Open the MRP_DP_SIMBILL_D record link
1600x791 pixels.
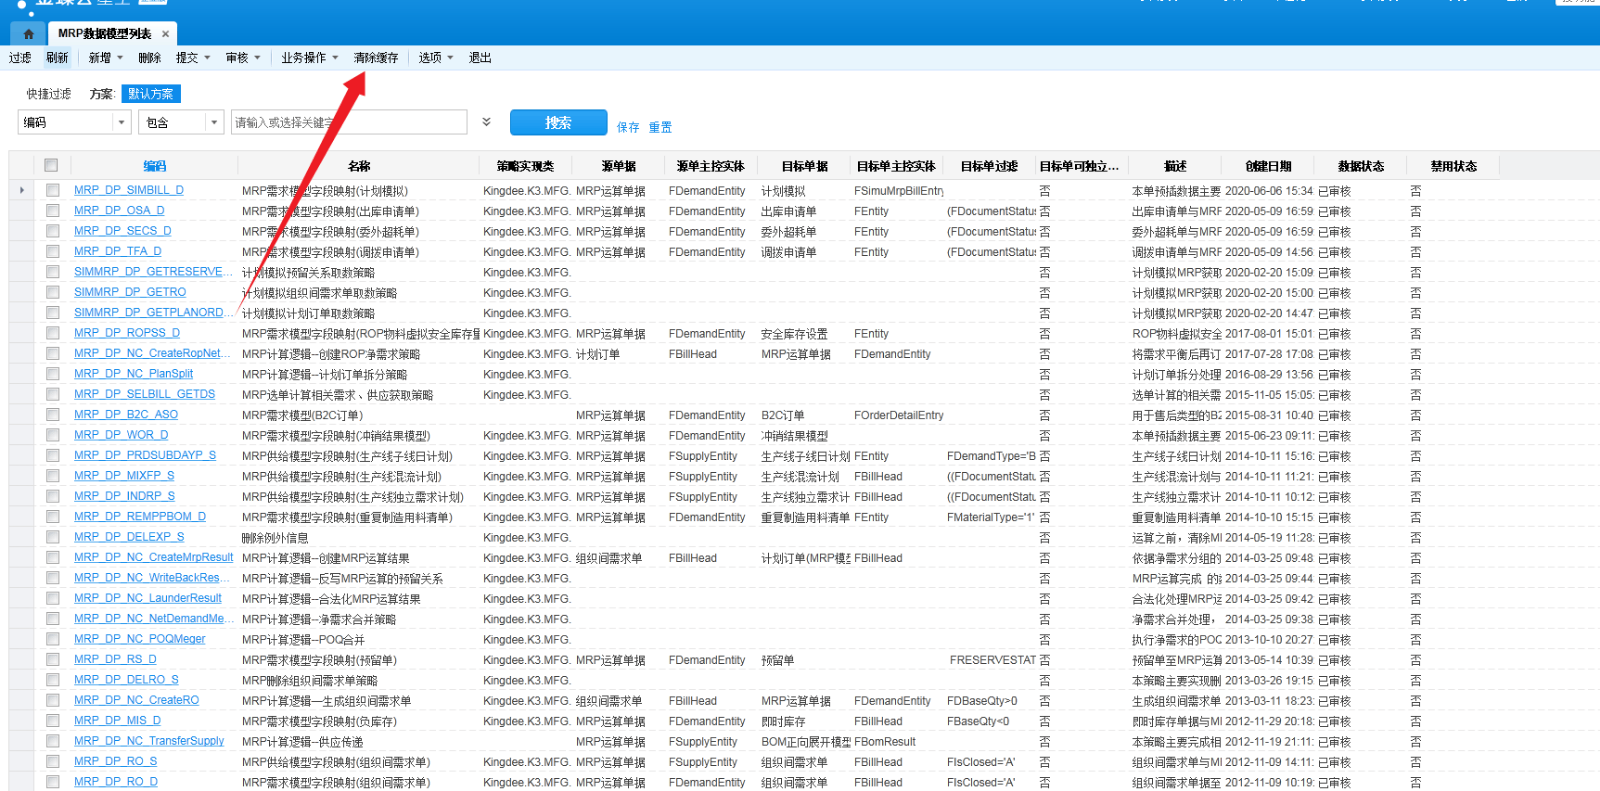128,190
